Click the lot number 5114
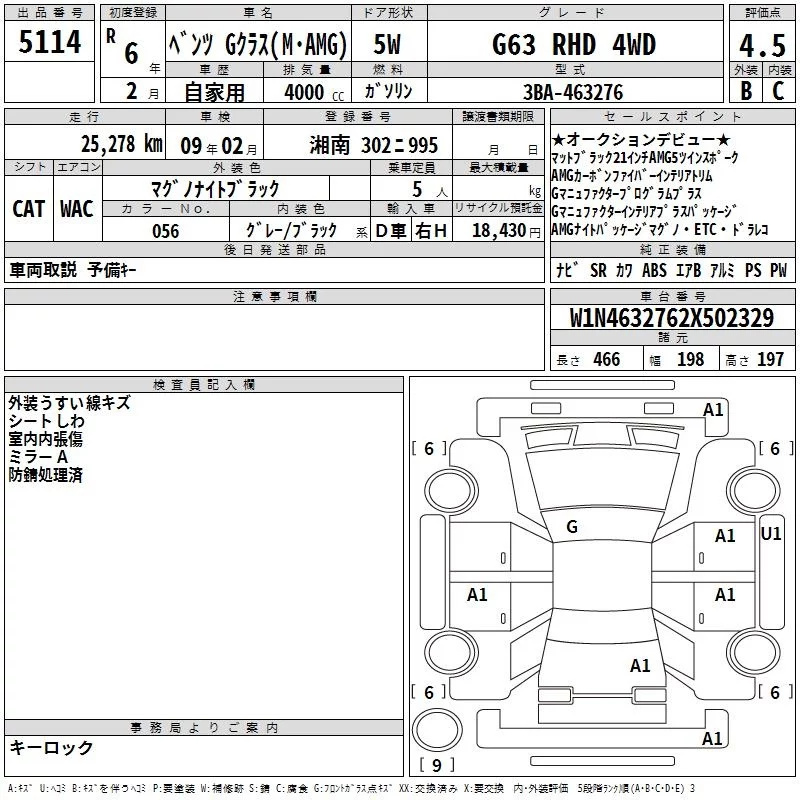Image resolution: width=800 pixels, height=800 pixels. [49, 42]
